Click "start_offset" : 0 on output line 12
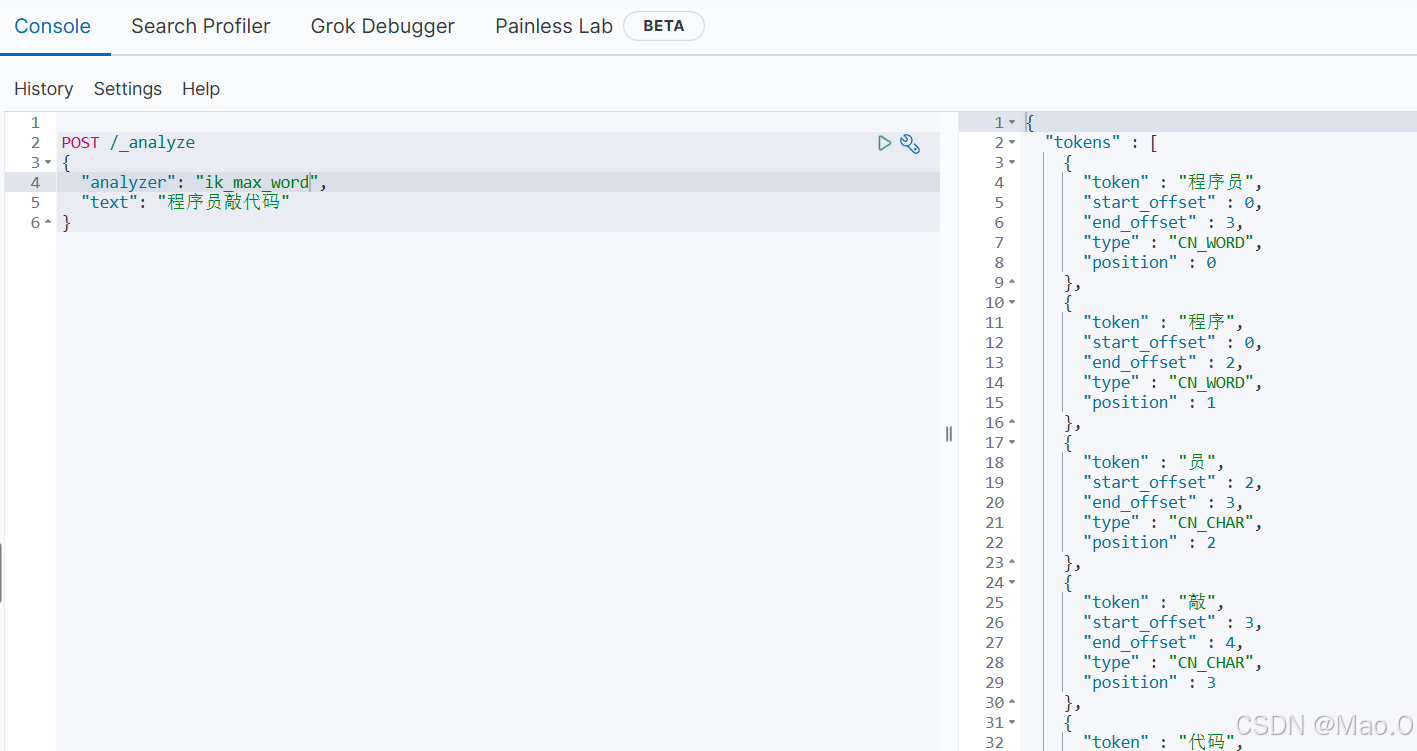The image size is (1417, 751). [x=1173, y=342]
